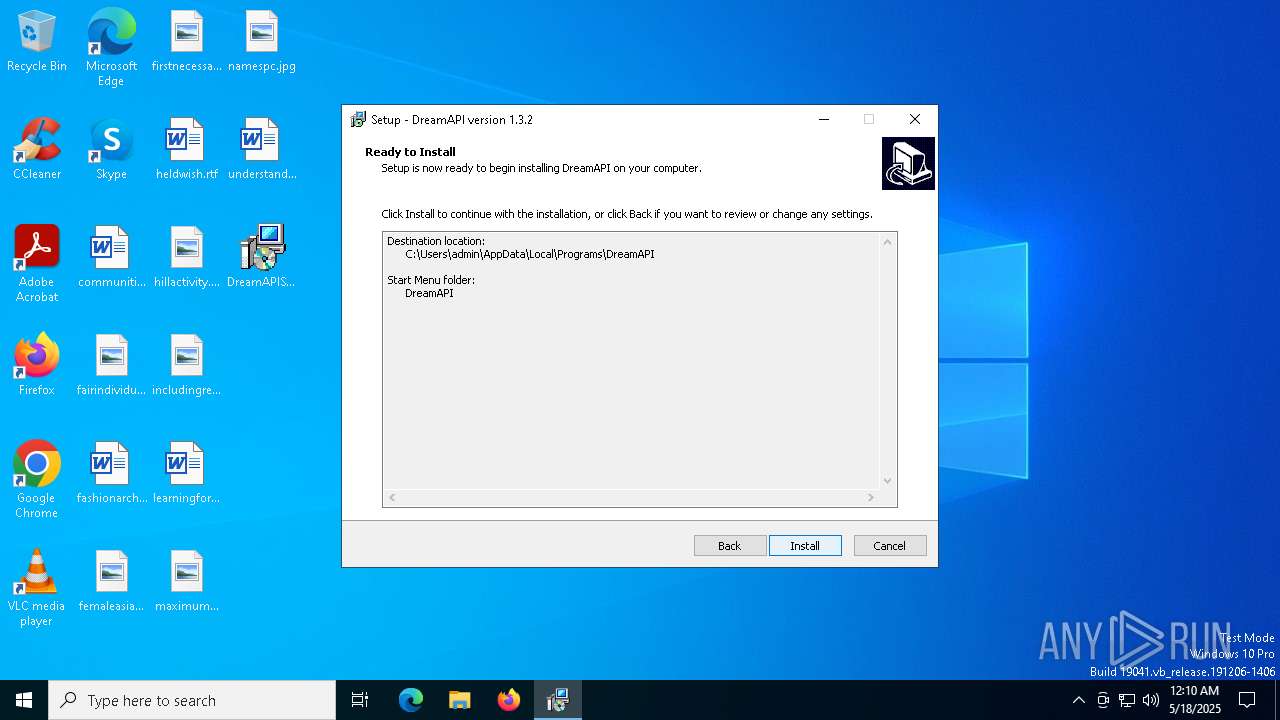Show hidden system tray icons
This screenshot has height=720, width=1280.
1078,700
